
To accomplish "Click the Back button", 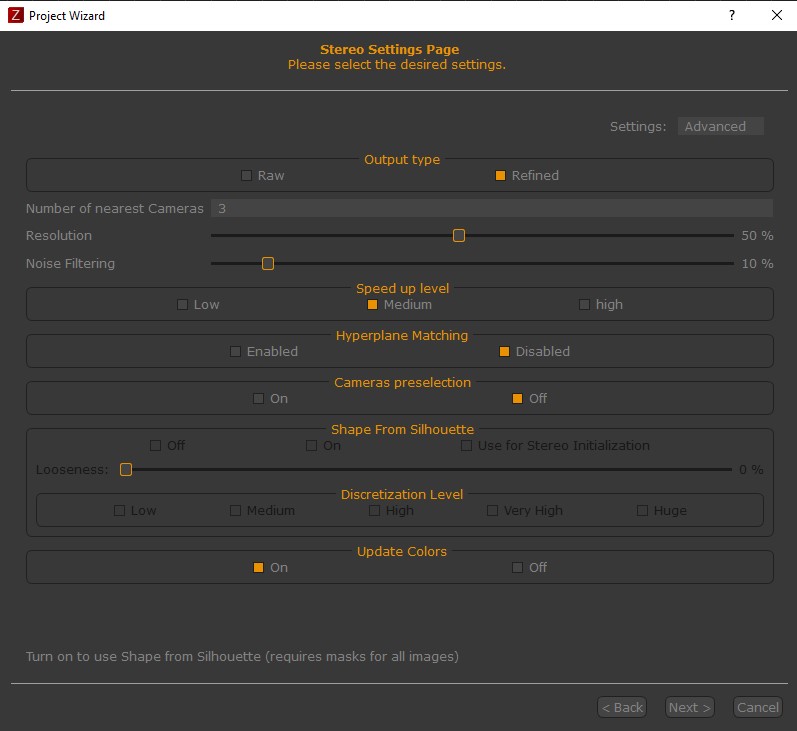I will 621,707.
